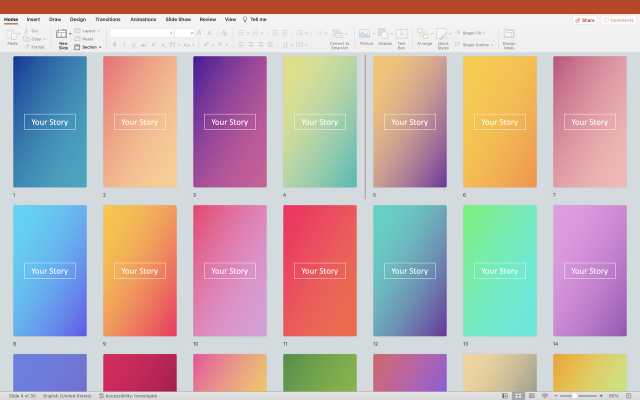This screenshot has height=400, width=640.
Task: Insert a picture using the Picture icon
Action: point(365,34)
